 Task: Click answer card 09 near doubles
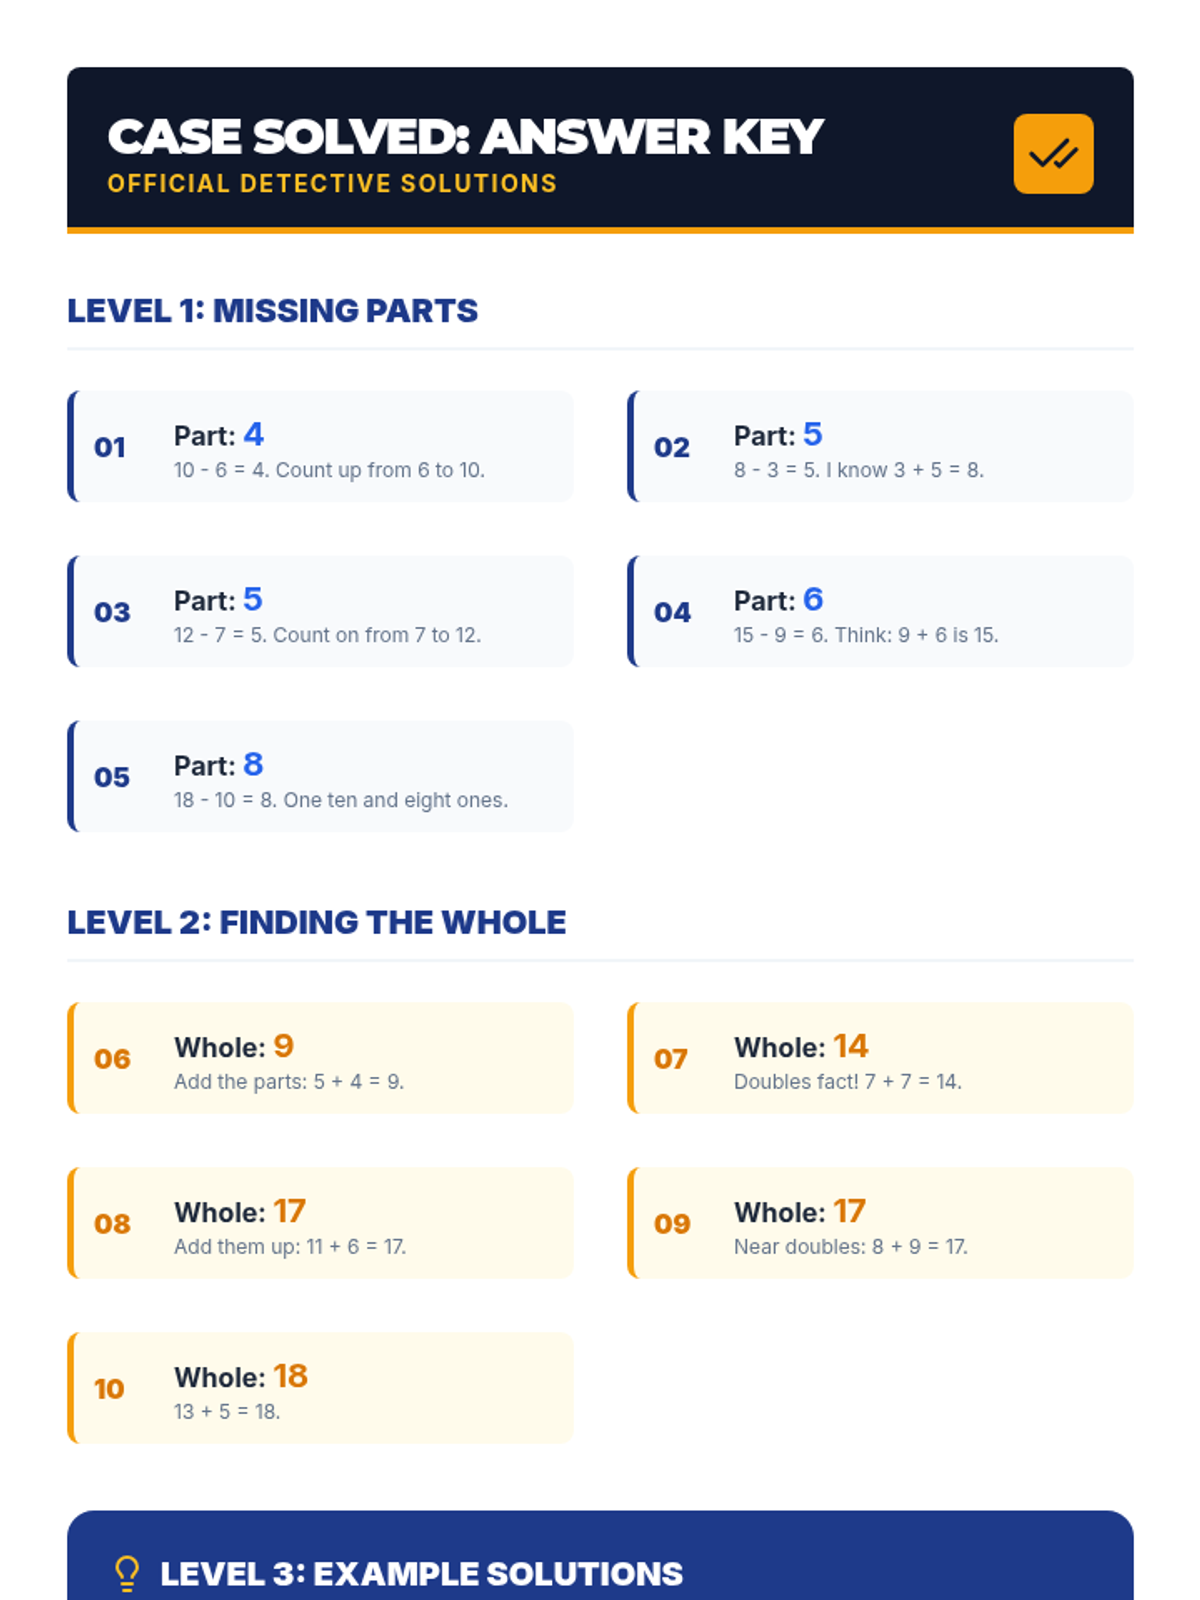click(x=881, y=1223)
